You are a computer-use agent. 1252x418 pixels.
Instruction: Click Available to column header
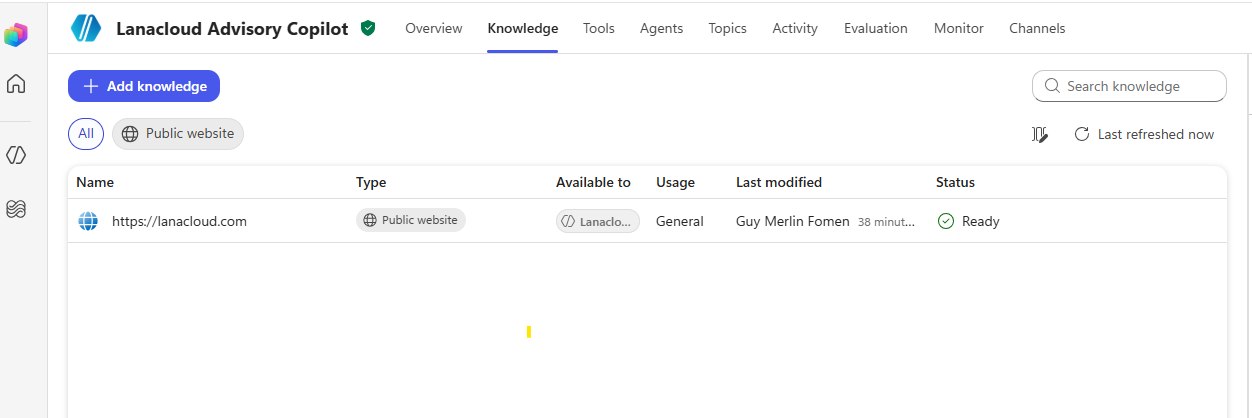click(x=593, y=182)
